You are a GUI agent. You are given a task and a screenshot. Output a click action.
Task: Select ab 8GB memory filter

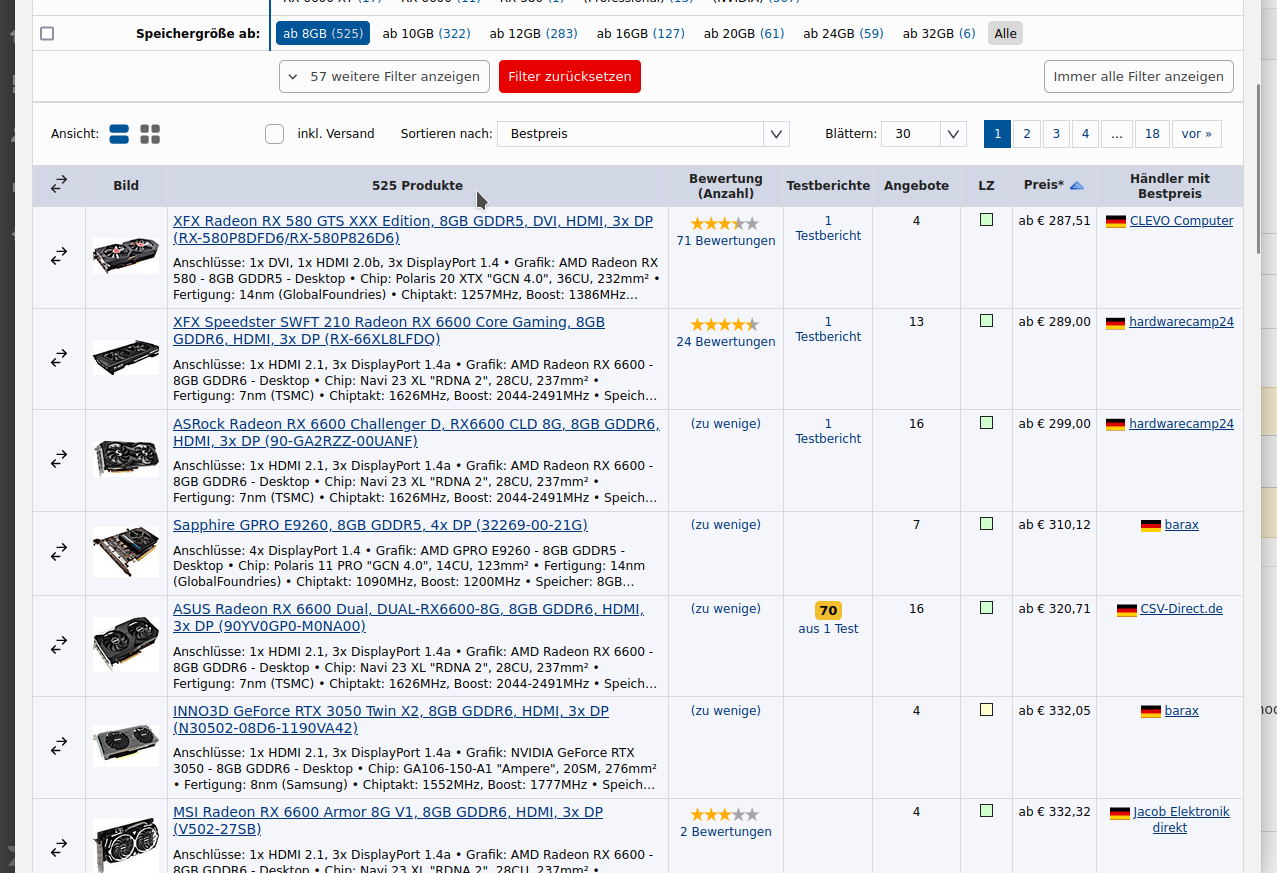click(323, 33)
